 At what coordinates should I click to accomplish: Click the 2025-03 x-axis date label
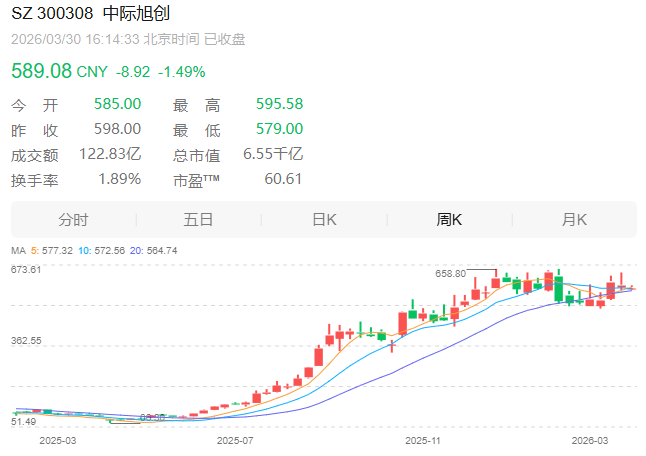click(x=58, y=441)
